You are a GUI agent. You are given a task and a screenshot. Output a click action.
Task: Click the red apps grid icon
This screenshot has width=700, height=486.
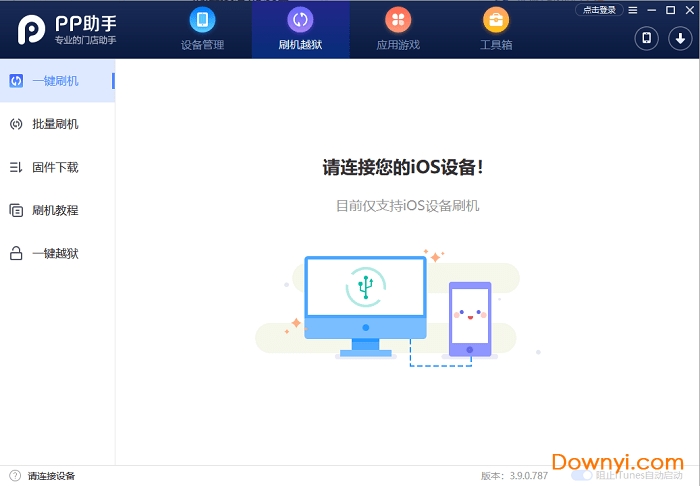click(398, 20)
